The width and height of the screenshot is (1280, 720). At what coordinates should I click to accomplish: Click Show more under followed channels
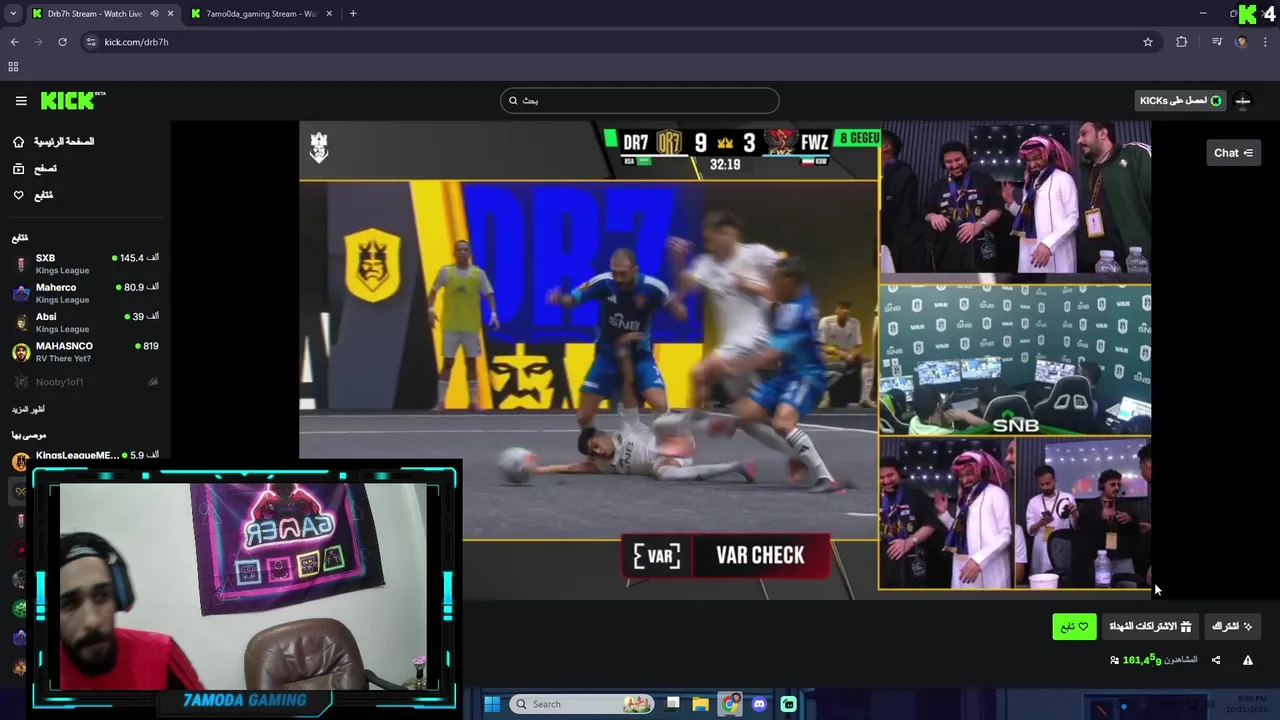click(x=28, y=409)
